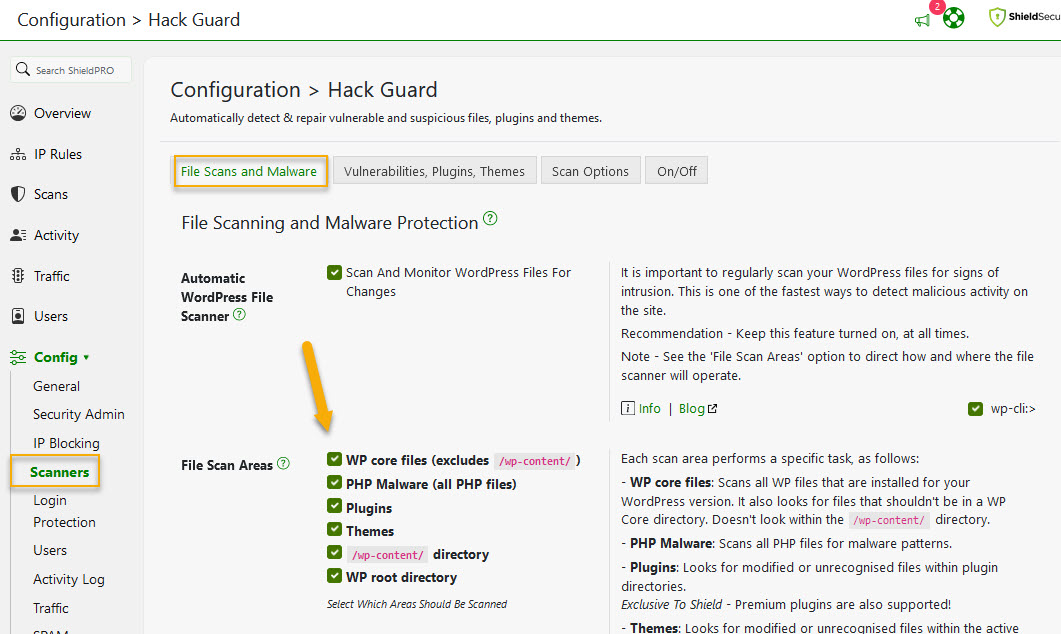This screenshot has width=1061, height=634.
Task: Click the ShieldSecurity logo shield
Action: [x=996, y=17]
